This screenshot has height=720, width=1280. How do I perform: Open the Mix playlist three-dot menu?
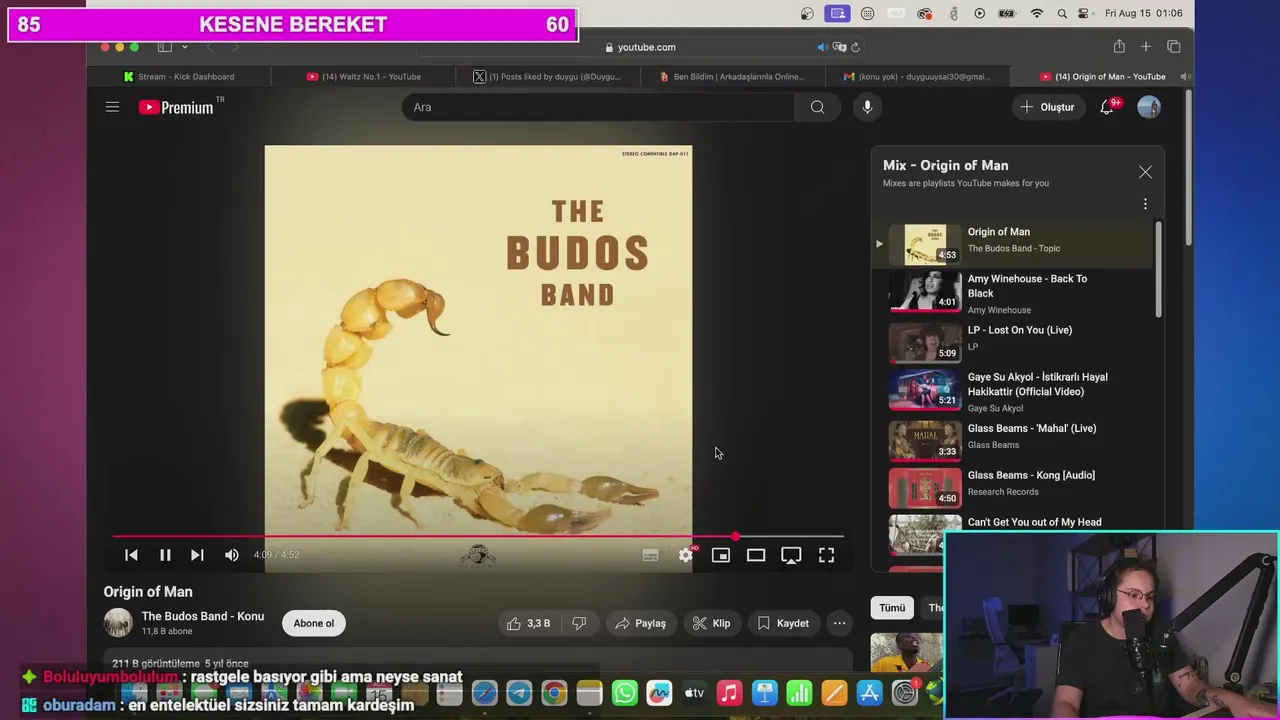pyautogui.click(x=1145, y=204)
